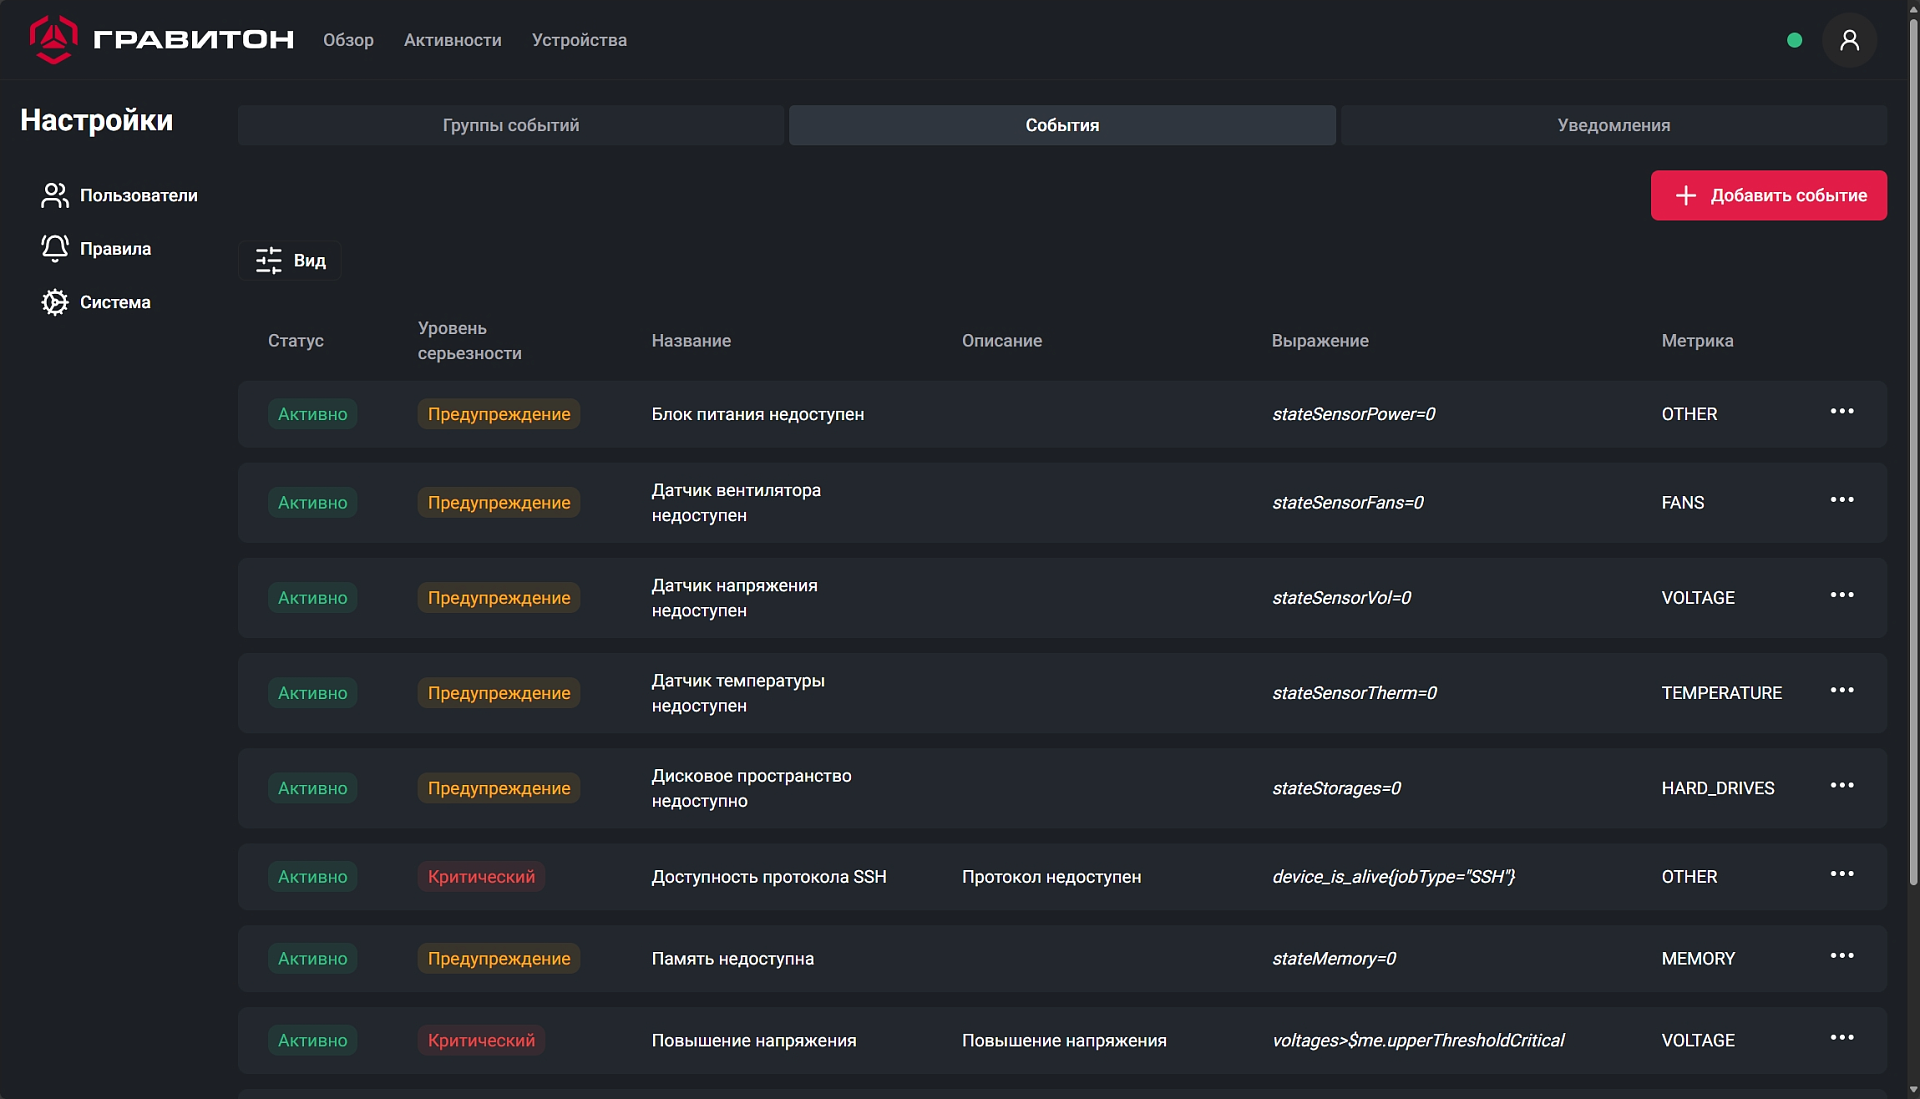
Task: Click the green connection status indicator
Action: click(1794, 40)
